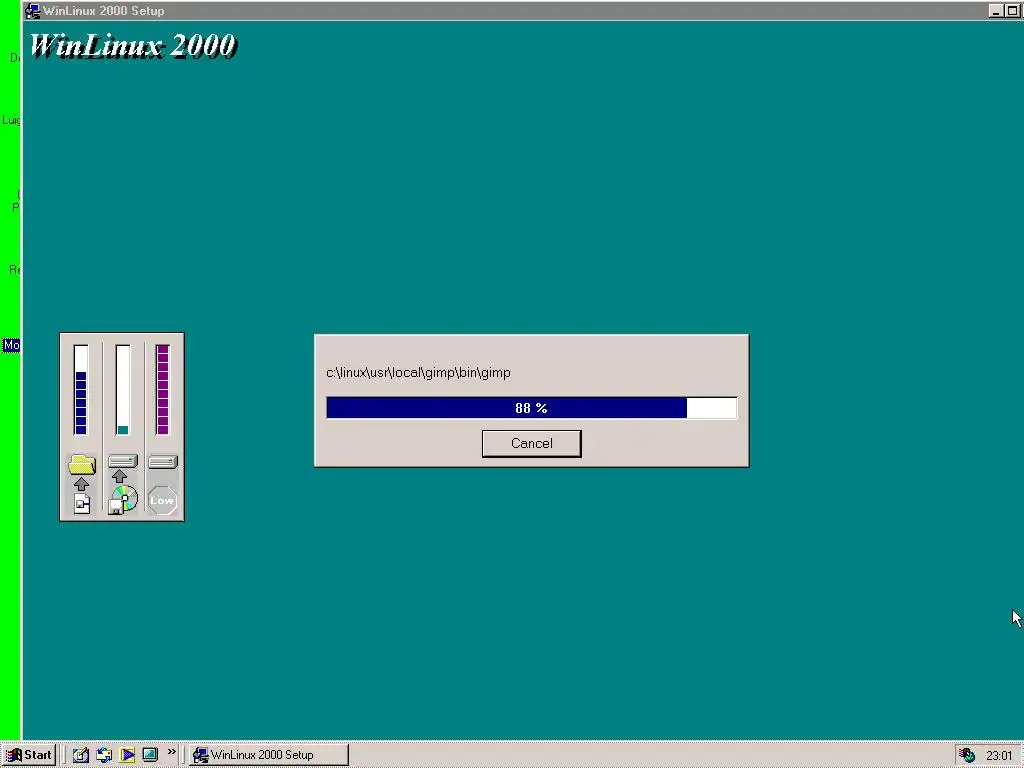Launch the yellow play-arrow quick launch icon
The width and height of the screenshot is (1024, 768).
click(127, 755)
